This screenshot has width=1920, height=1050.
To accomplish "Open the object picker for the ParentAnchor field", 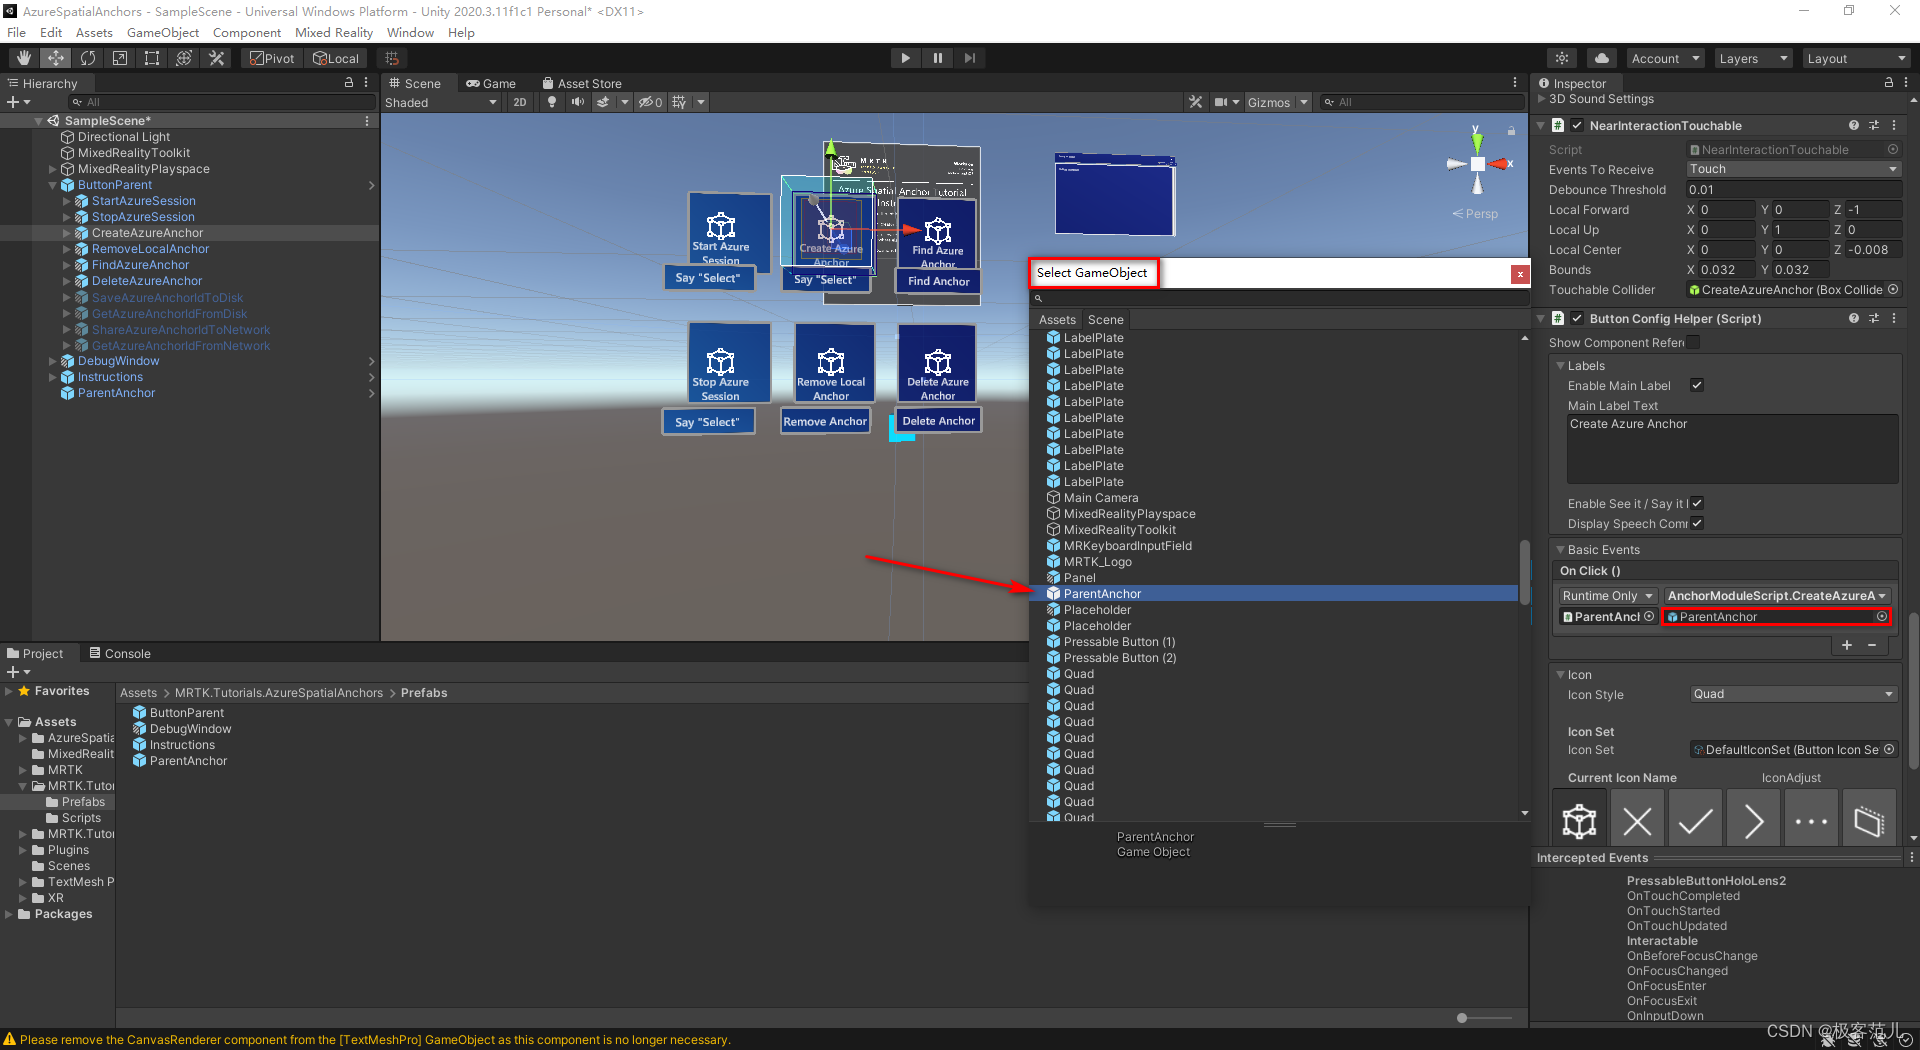I will [1882, 617].
